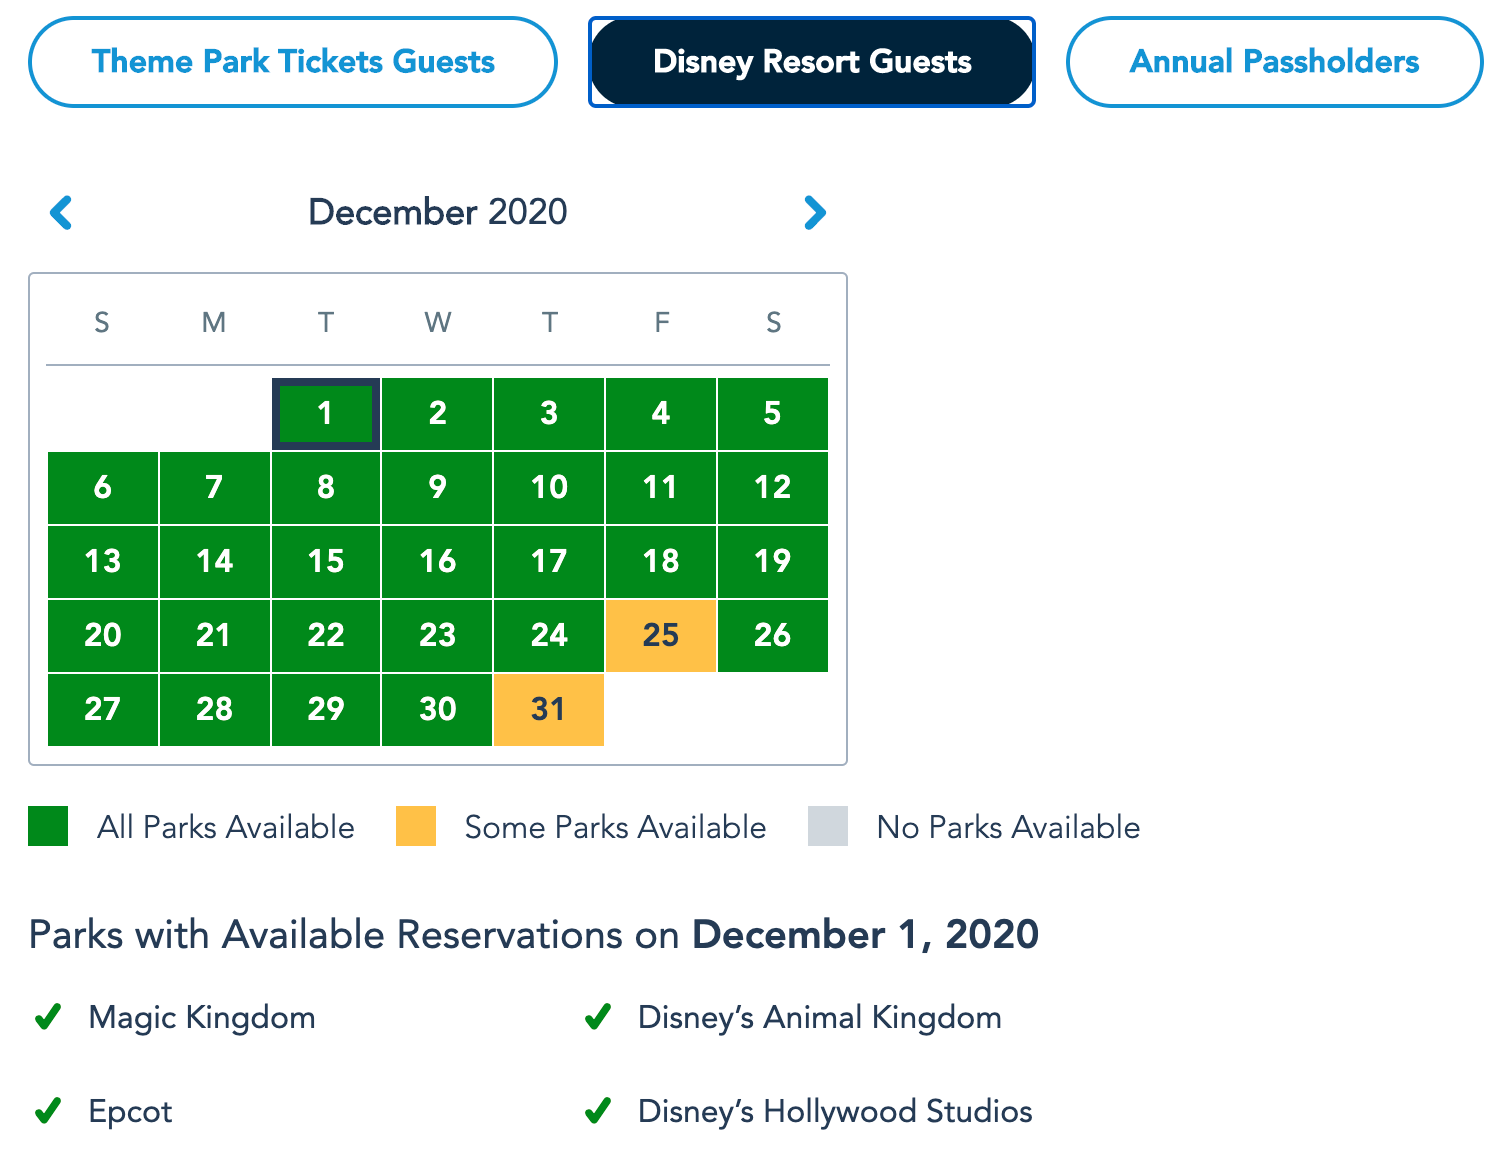Viewport: 1502px width, 1150px height.
Task: Choose December 16 on the calendar
Action: (x=438, y=561)
